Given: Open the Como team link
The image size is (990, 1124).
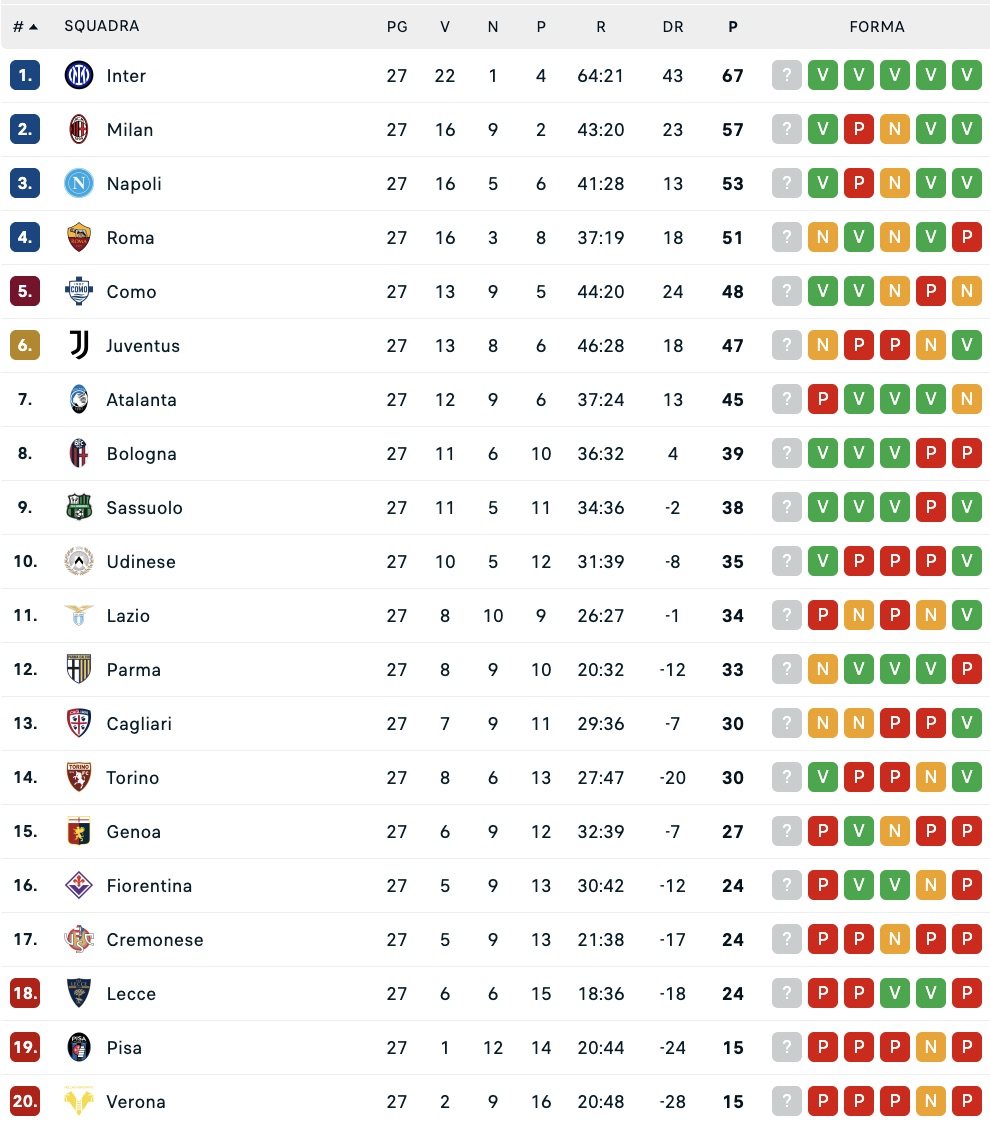Looking at the screenshot, I should 131,292.
